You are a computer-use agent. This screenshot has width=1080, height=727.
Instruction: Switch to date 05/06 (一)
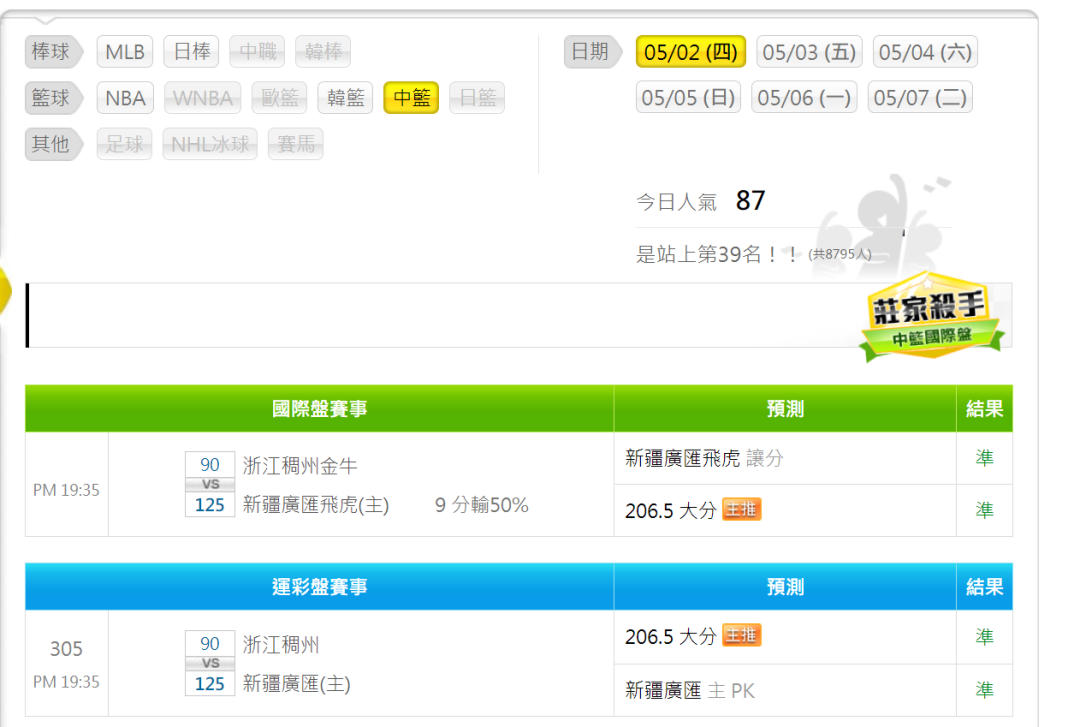[x=804, y=97]
